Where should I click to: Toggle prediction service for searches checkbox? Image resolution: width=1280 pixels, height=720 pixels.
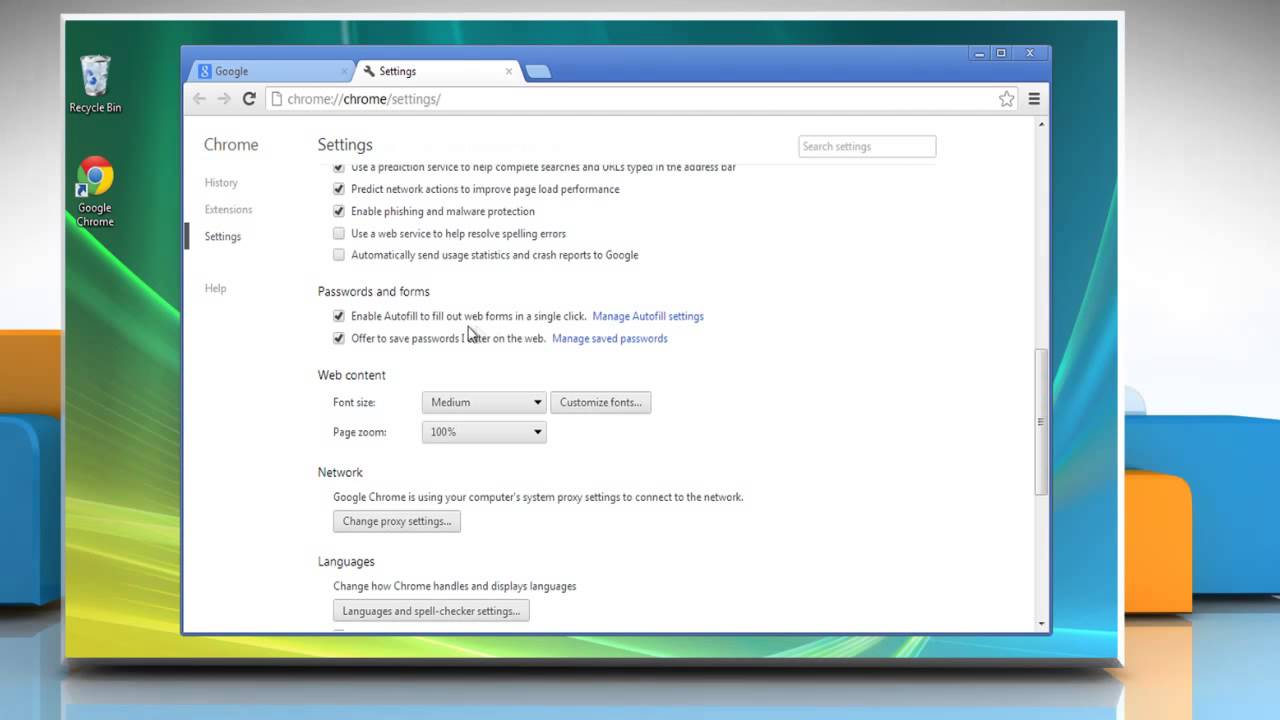coord(339,167)
